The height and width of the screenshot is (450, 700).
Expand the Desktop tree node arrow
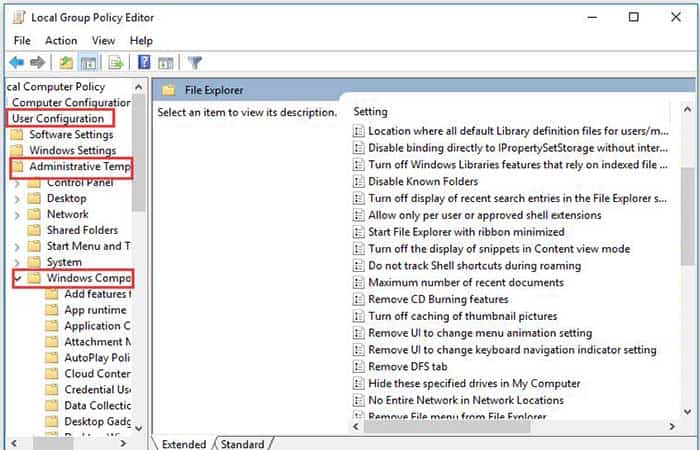pos(17,199)
